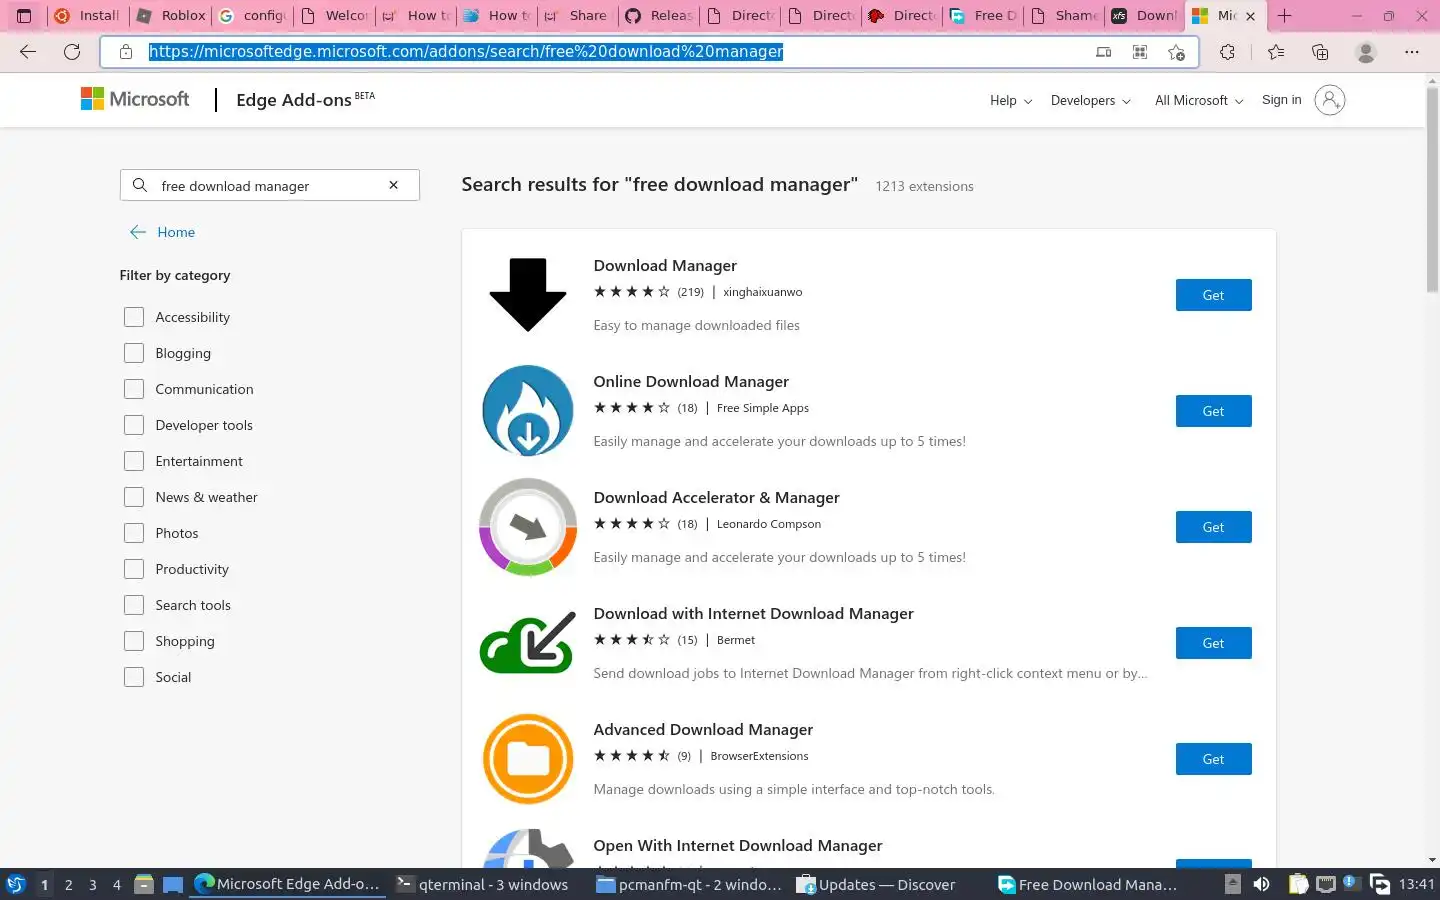Get the Download Manager extension
The image size is (1440, 900).
coord(1213,295)
